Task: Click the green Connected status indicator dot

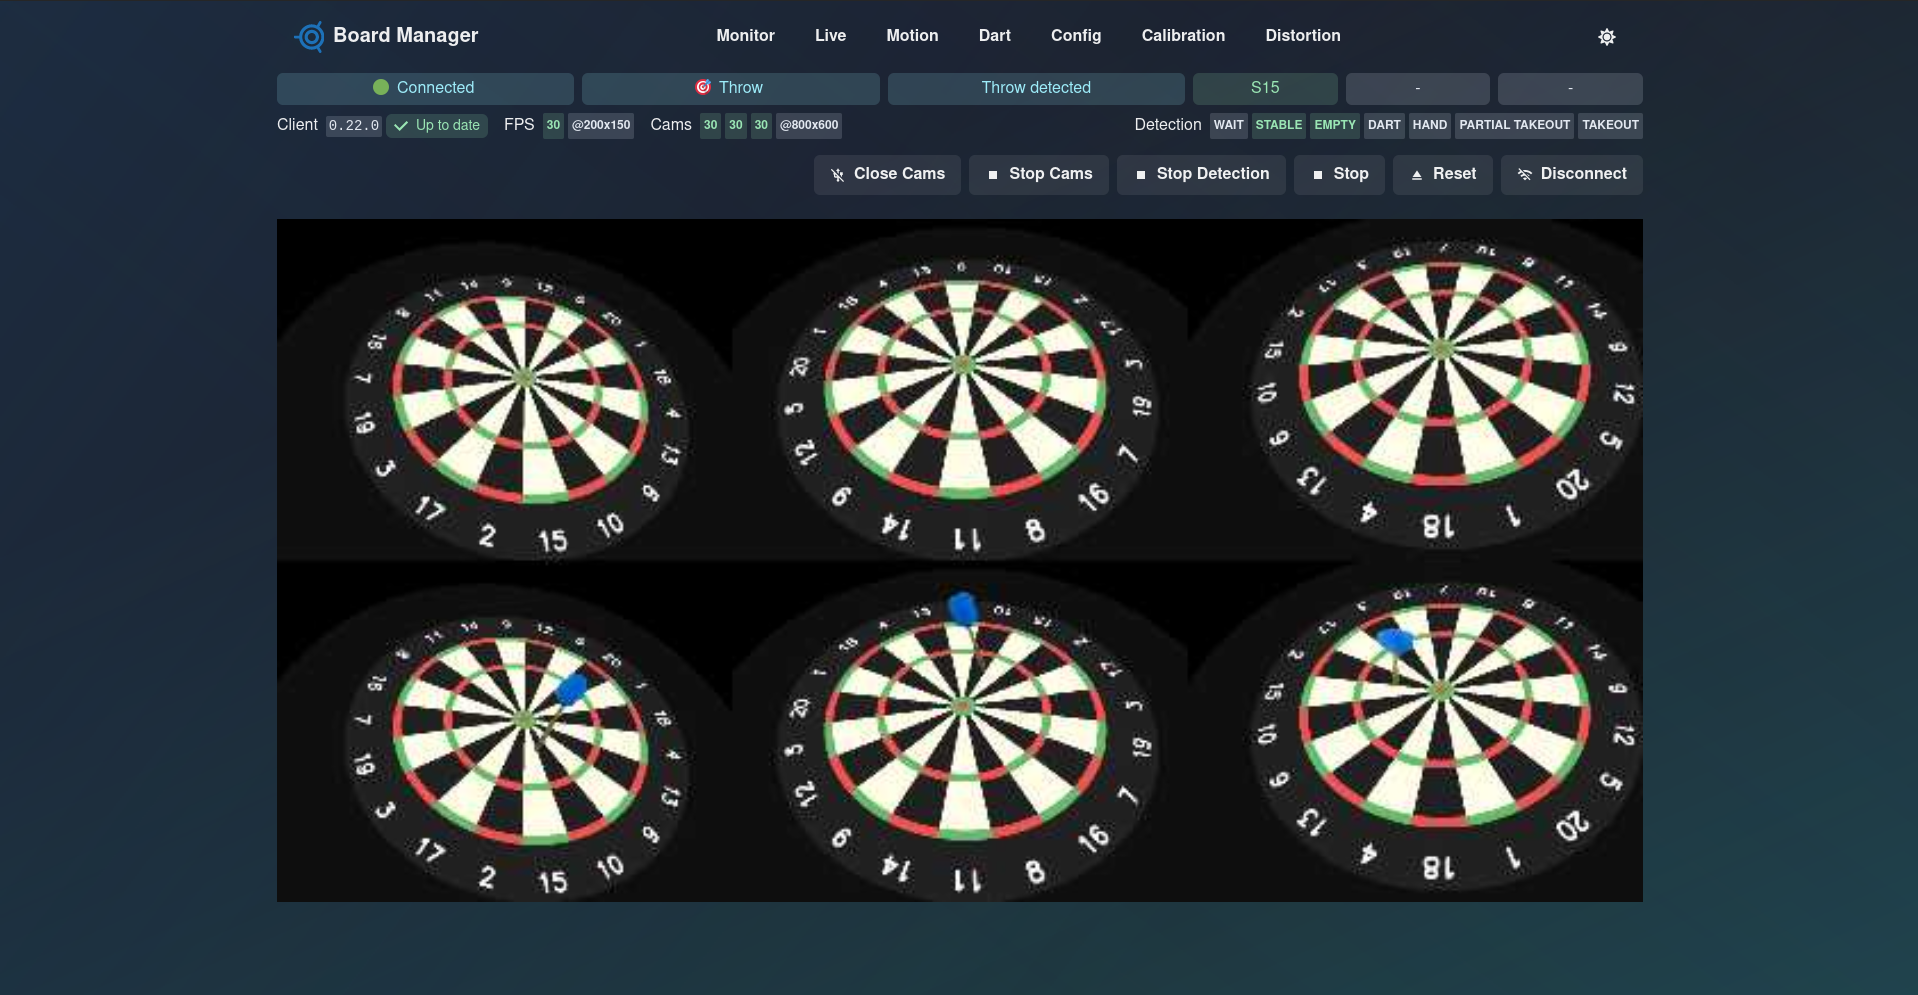Action: click(381, 88)
